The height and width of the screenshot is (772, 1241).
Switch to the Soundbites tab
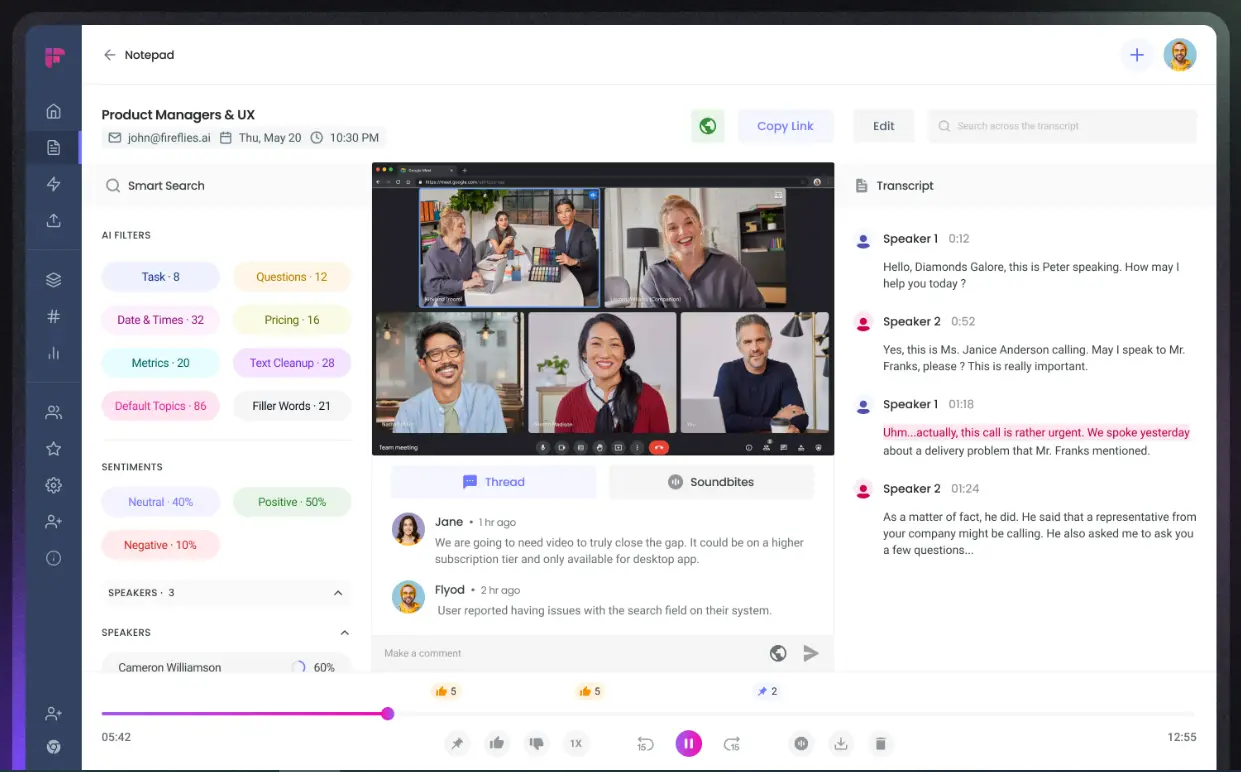[x=711, y=481]
